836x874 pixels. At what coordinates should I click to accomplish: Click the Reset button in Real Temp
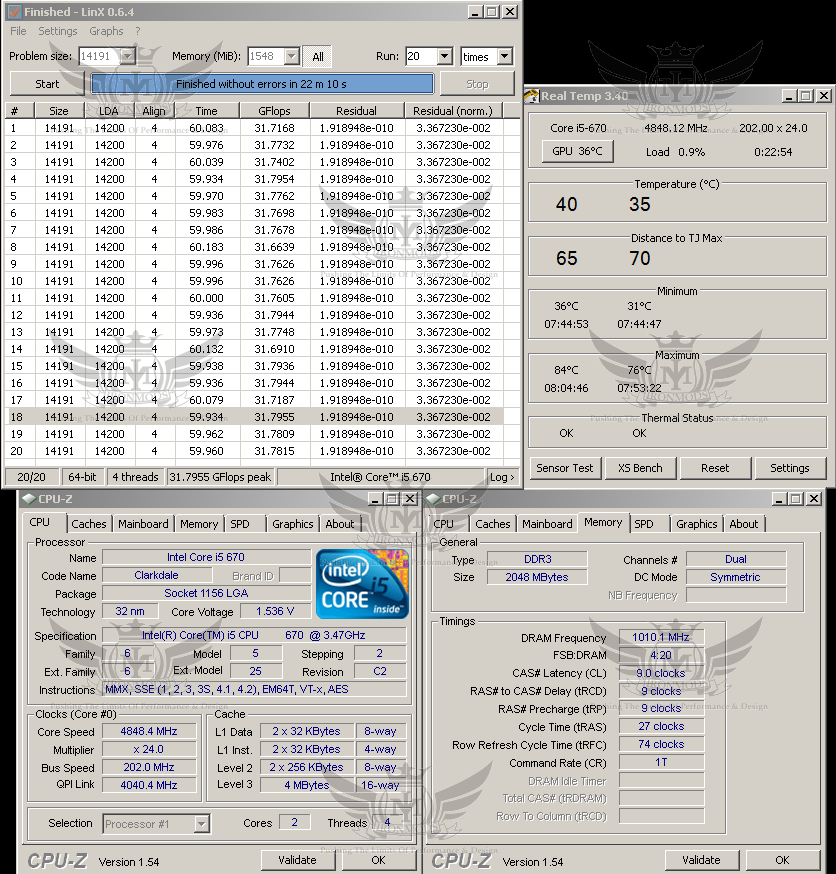(x=715, y=468)
